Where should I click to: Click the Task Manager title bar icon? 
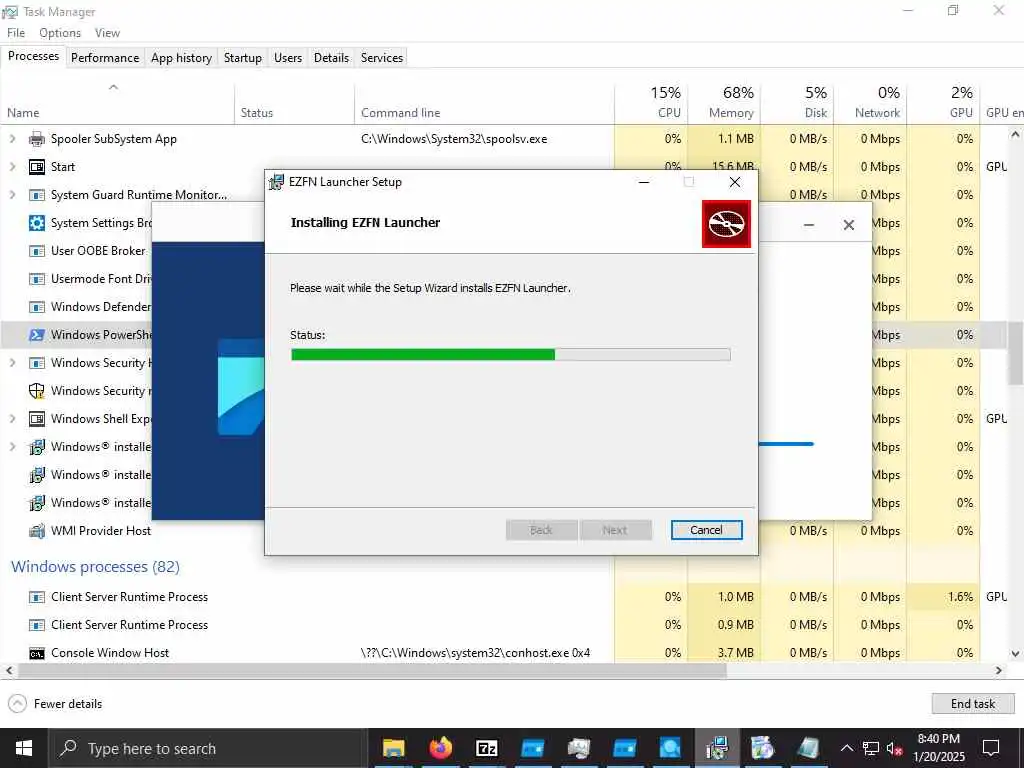pyautogui.click(x=10, y=12)
